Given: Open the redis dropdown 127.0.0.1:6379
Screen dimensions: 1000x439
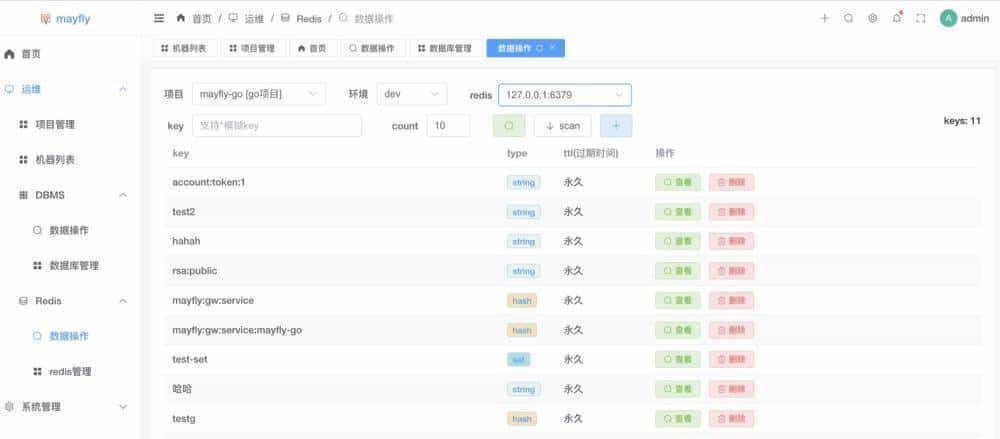Looking at the screenshot, I should coord(564,94).
